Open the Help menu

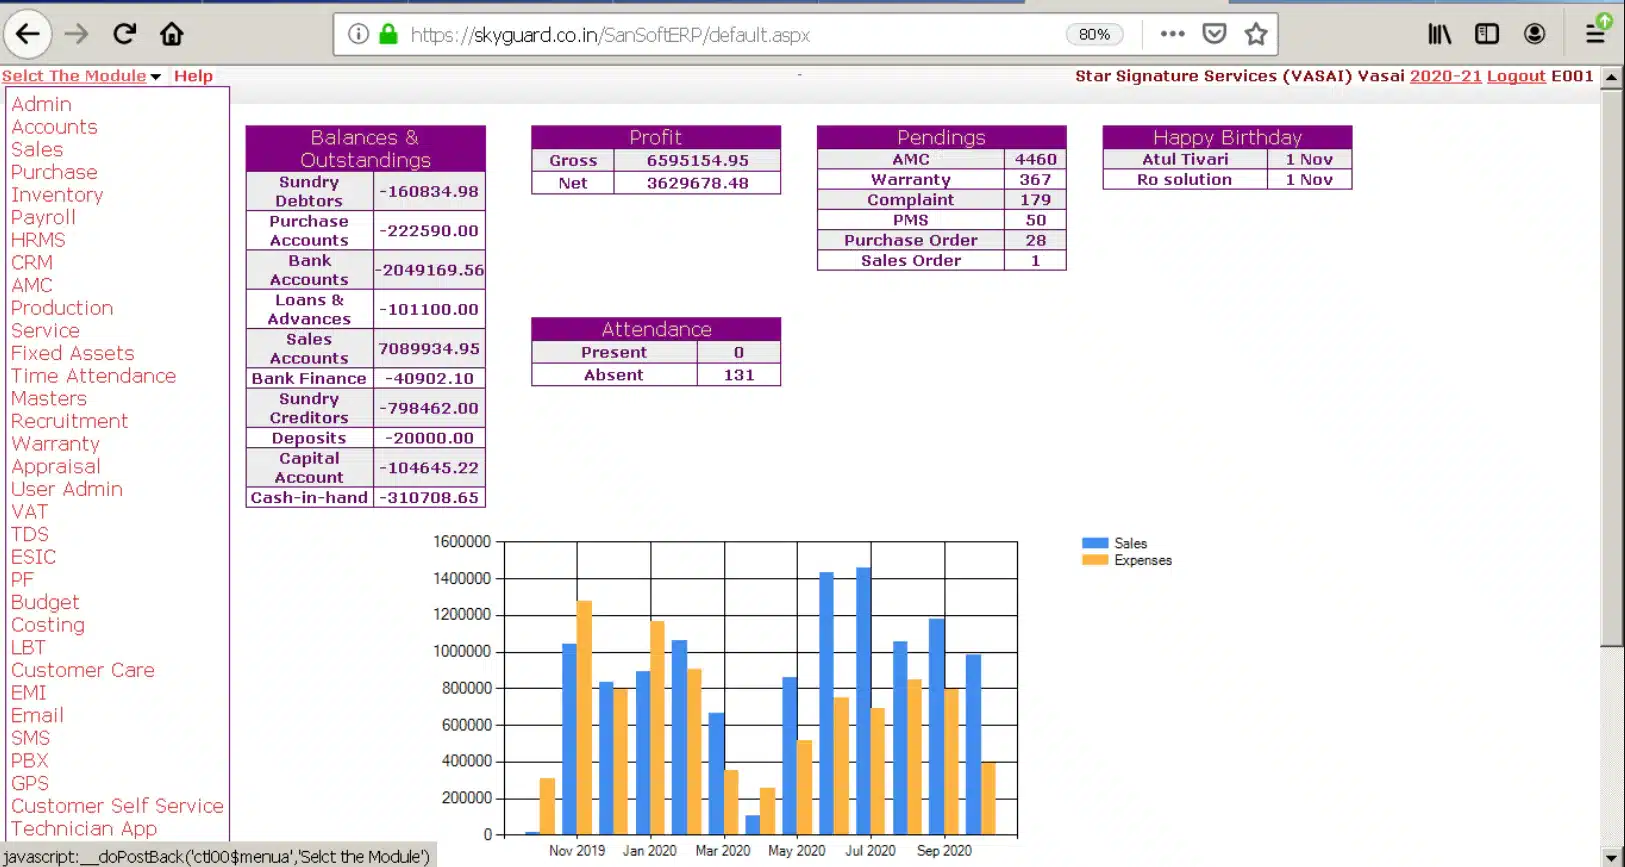coord(193,76)
